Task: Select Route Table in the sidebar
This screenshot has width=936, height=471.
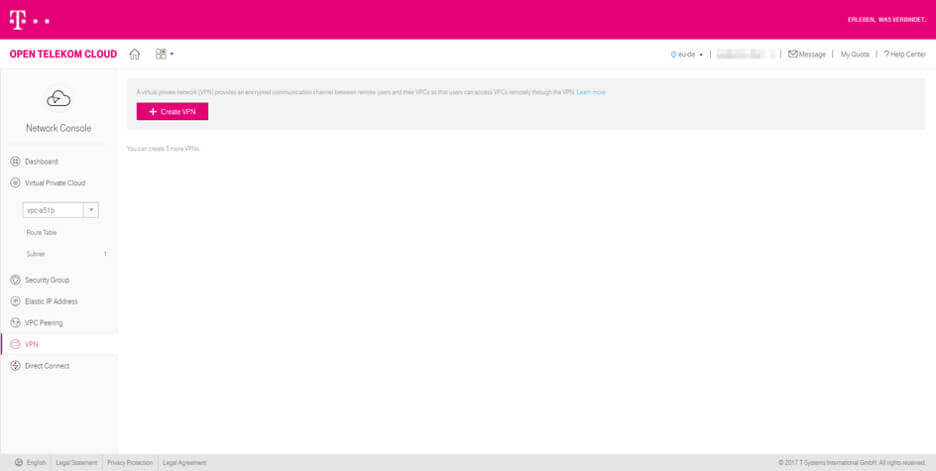Action: point(42,233)
